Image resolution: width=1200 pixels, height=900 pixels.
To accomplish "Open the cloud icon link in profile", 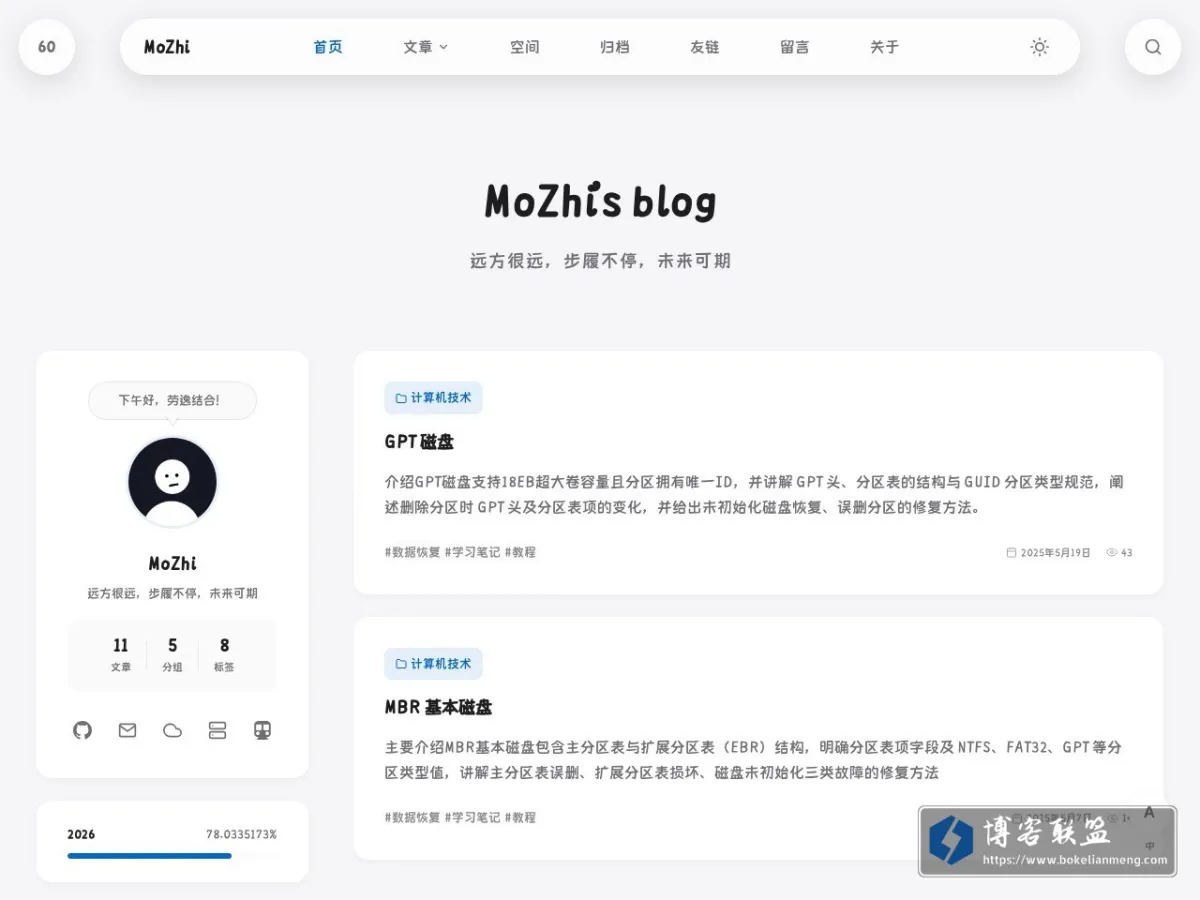I will [172, 730].
